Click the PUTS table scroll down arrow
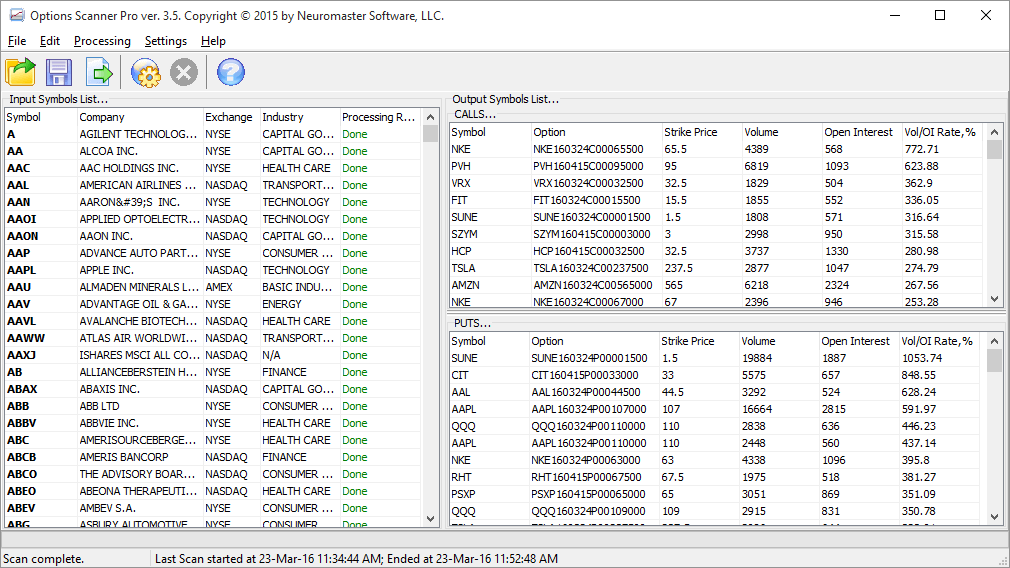The width and height of the screenshot is (1010, 568). coord(995,516)
